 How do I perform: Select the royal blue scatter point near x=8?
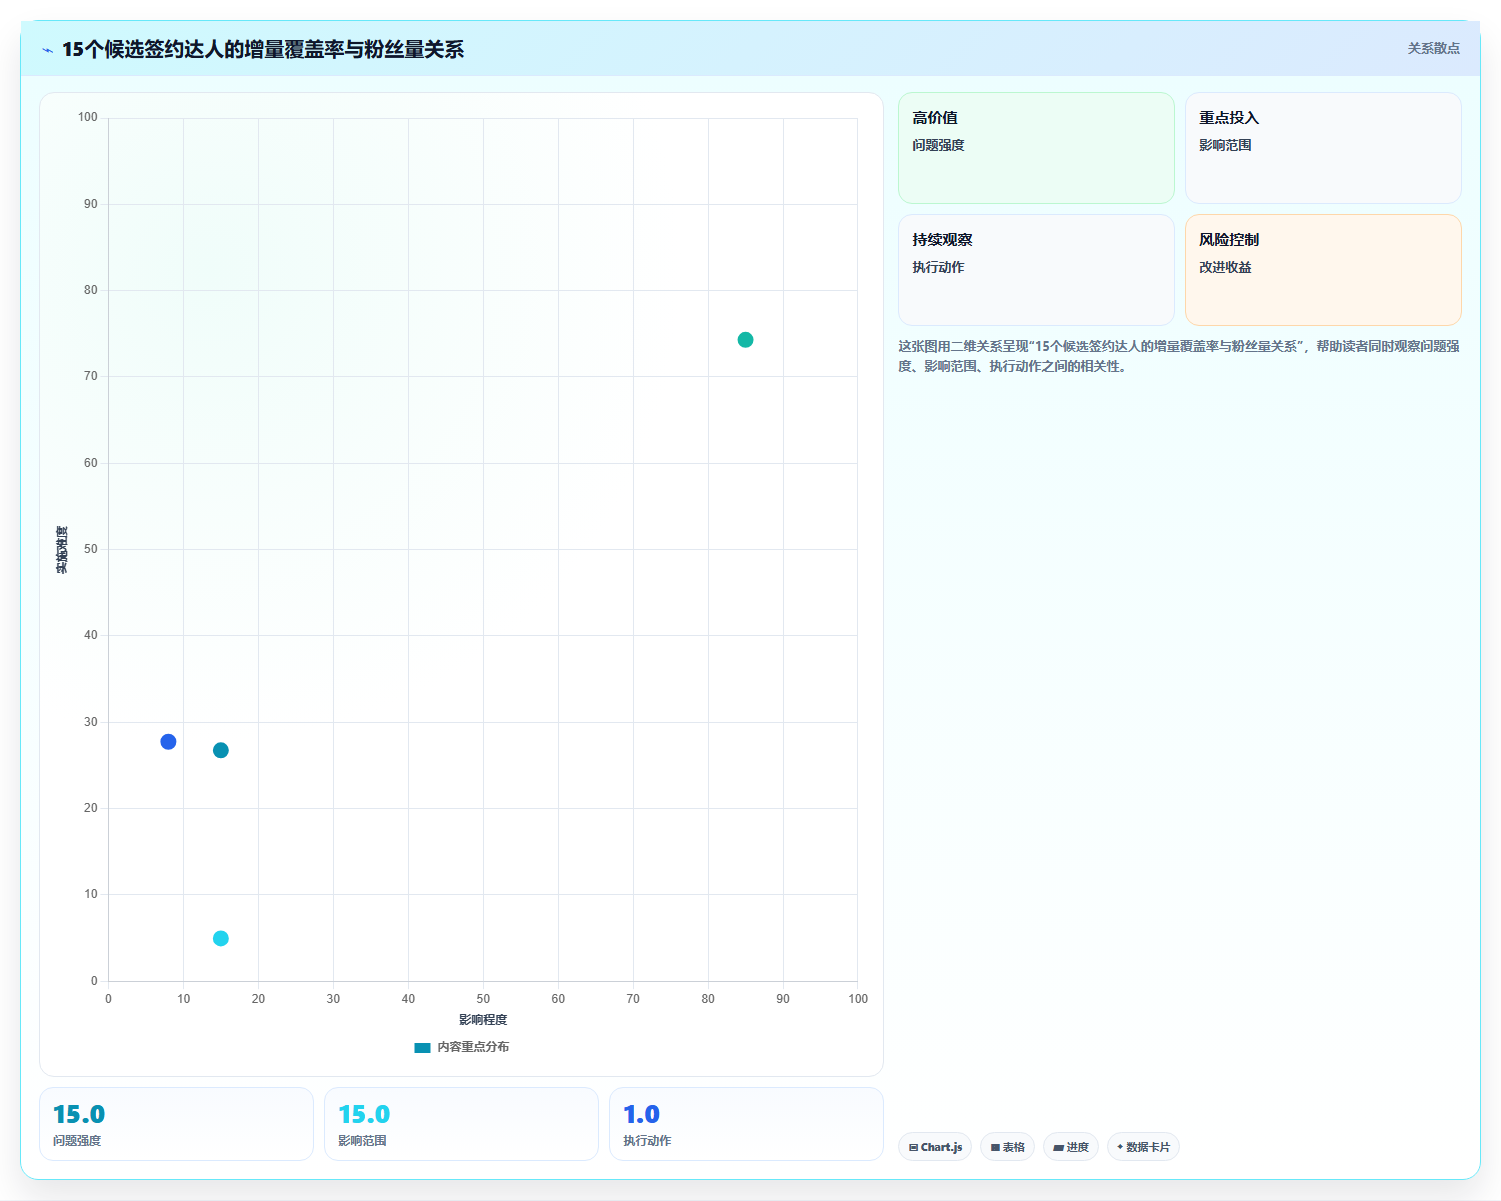(168, 742)
